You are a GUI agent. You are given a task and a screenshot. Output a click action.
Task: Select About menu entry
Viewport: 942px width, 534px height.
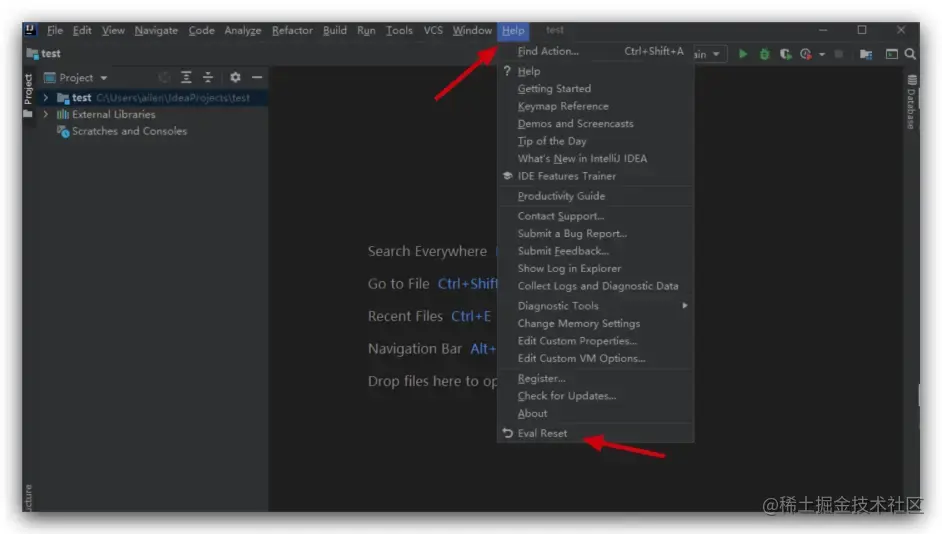tap(595, 413)
